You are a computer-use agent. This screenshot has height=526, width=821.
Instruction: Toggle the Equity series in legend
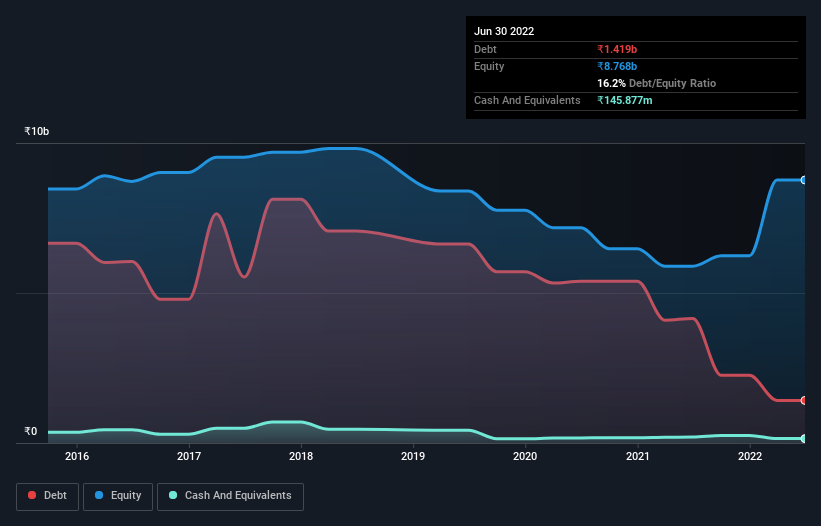point(118,496)
